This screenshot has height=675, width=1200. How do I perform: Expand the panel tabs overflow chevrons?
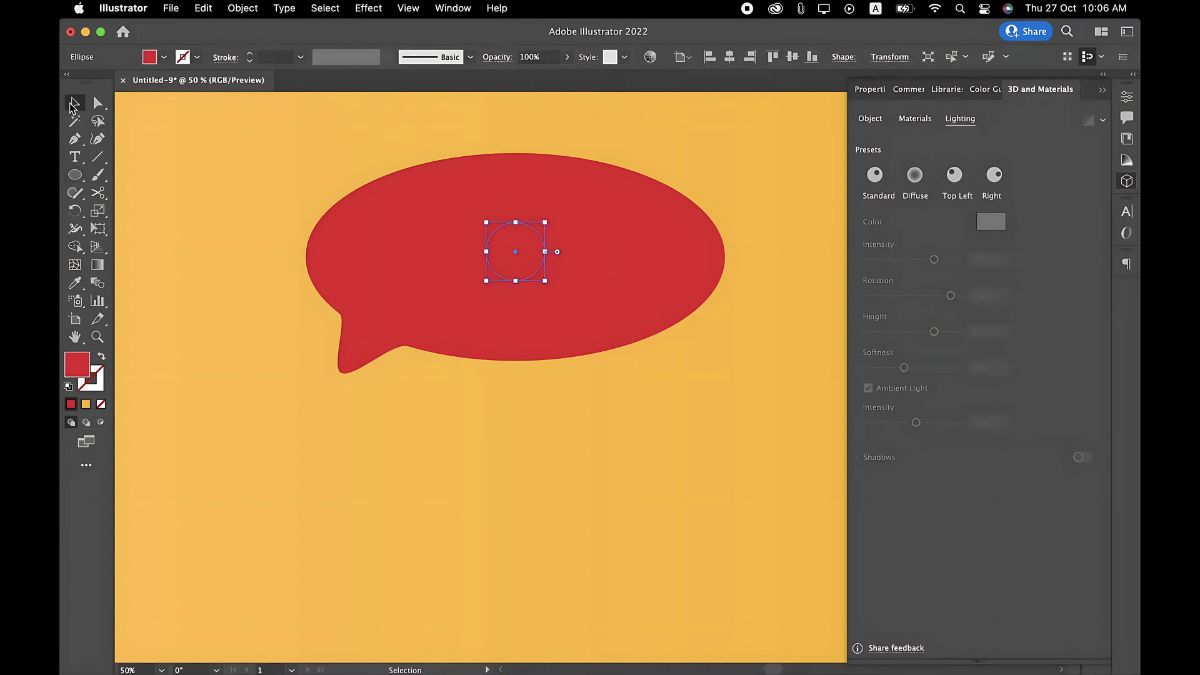click(x=1102, y=89)
